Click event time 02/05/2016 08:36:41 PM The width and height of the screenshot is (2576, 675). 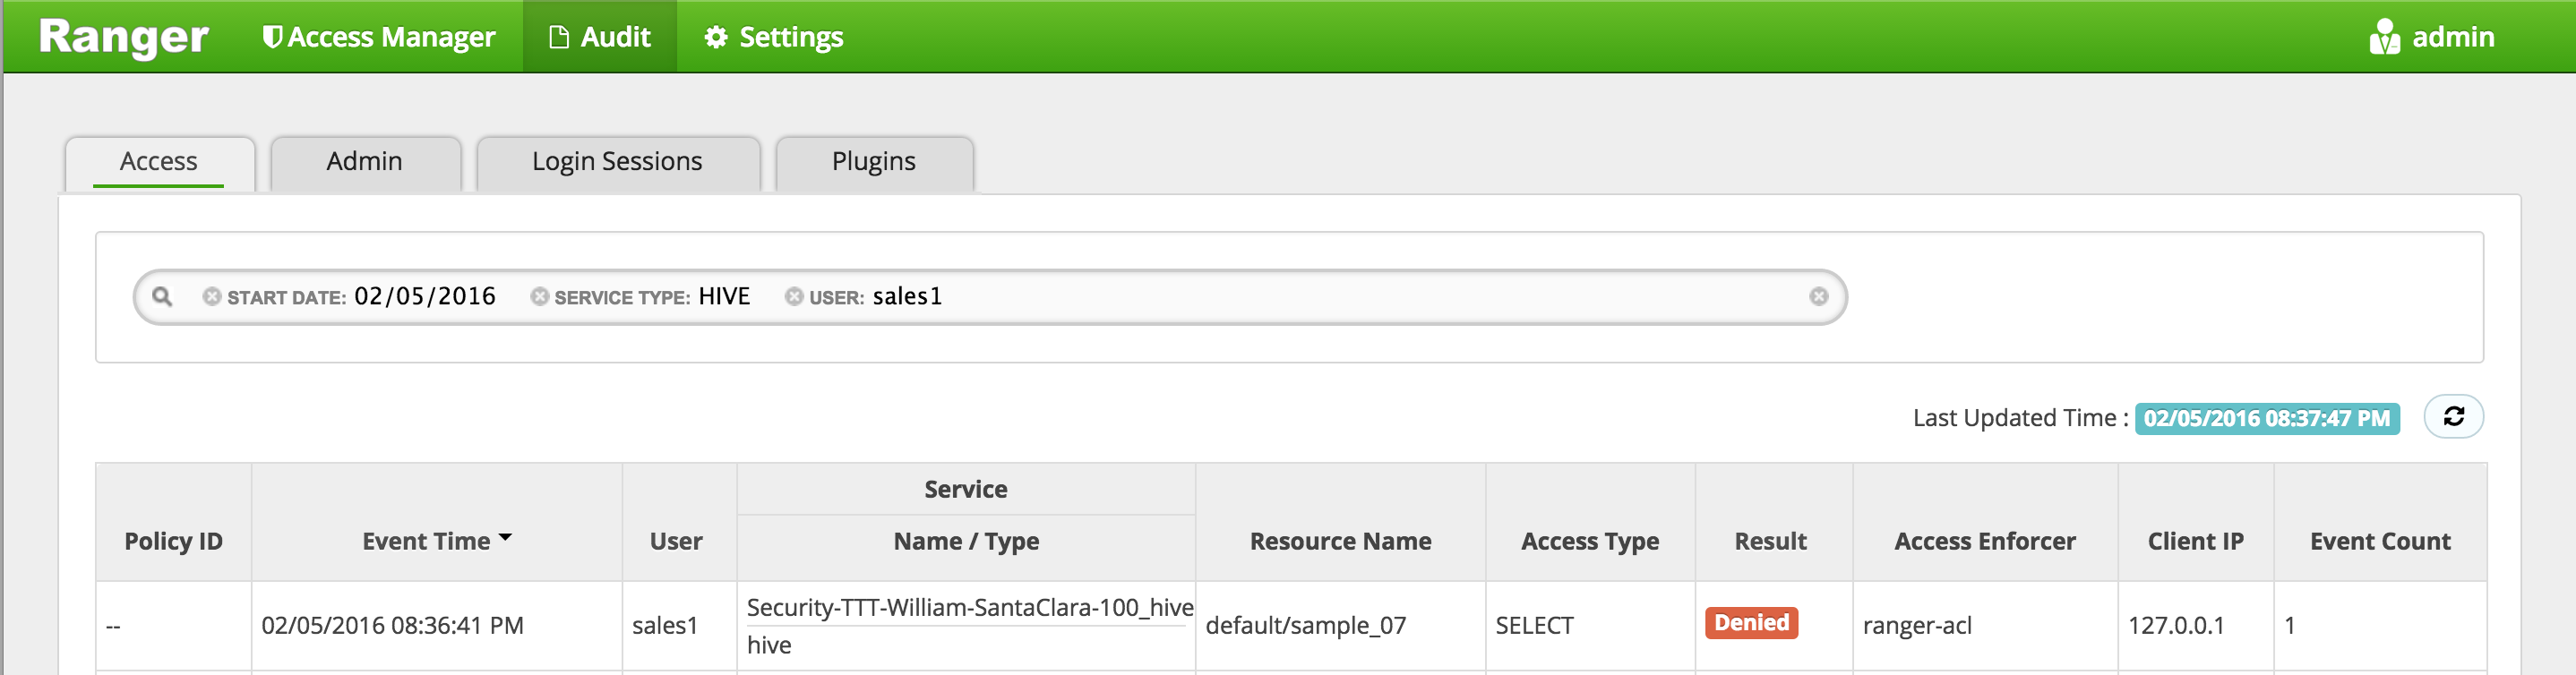click(x=393, y=626)
